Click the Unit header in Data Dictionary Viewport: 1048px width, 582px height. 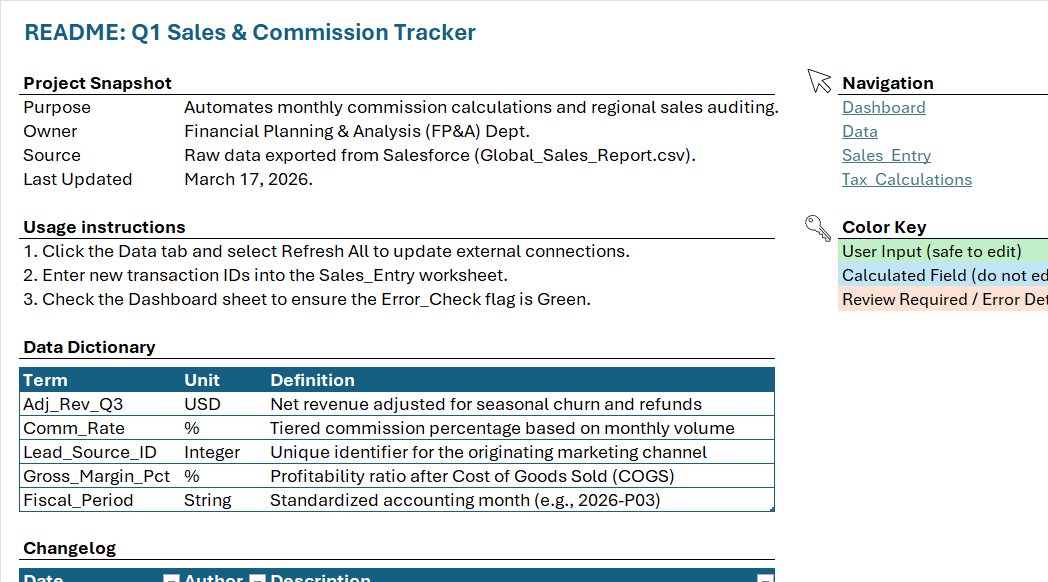pyautogui.click(x=202, y=380)
